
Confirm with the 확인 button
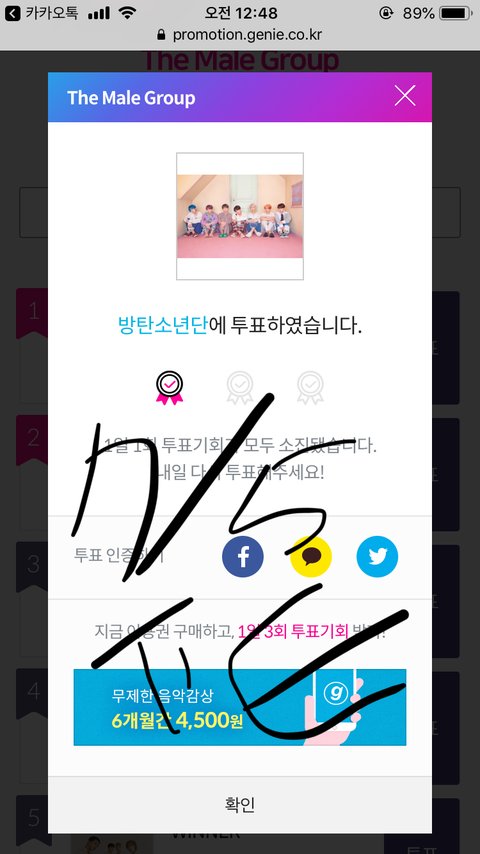240,804
